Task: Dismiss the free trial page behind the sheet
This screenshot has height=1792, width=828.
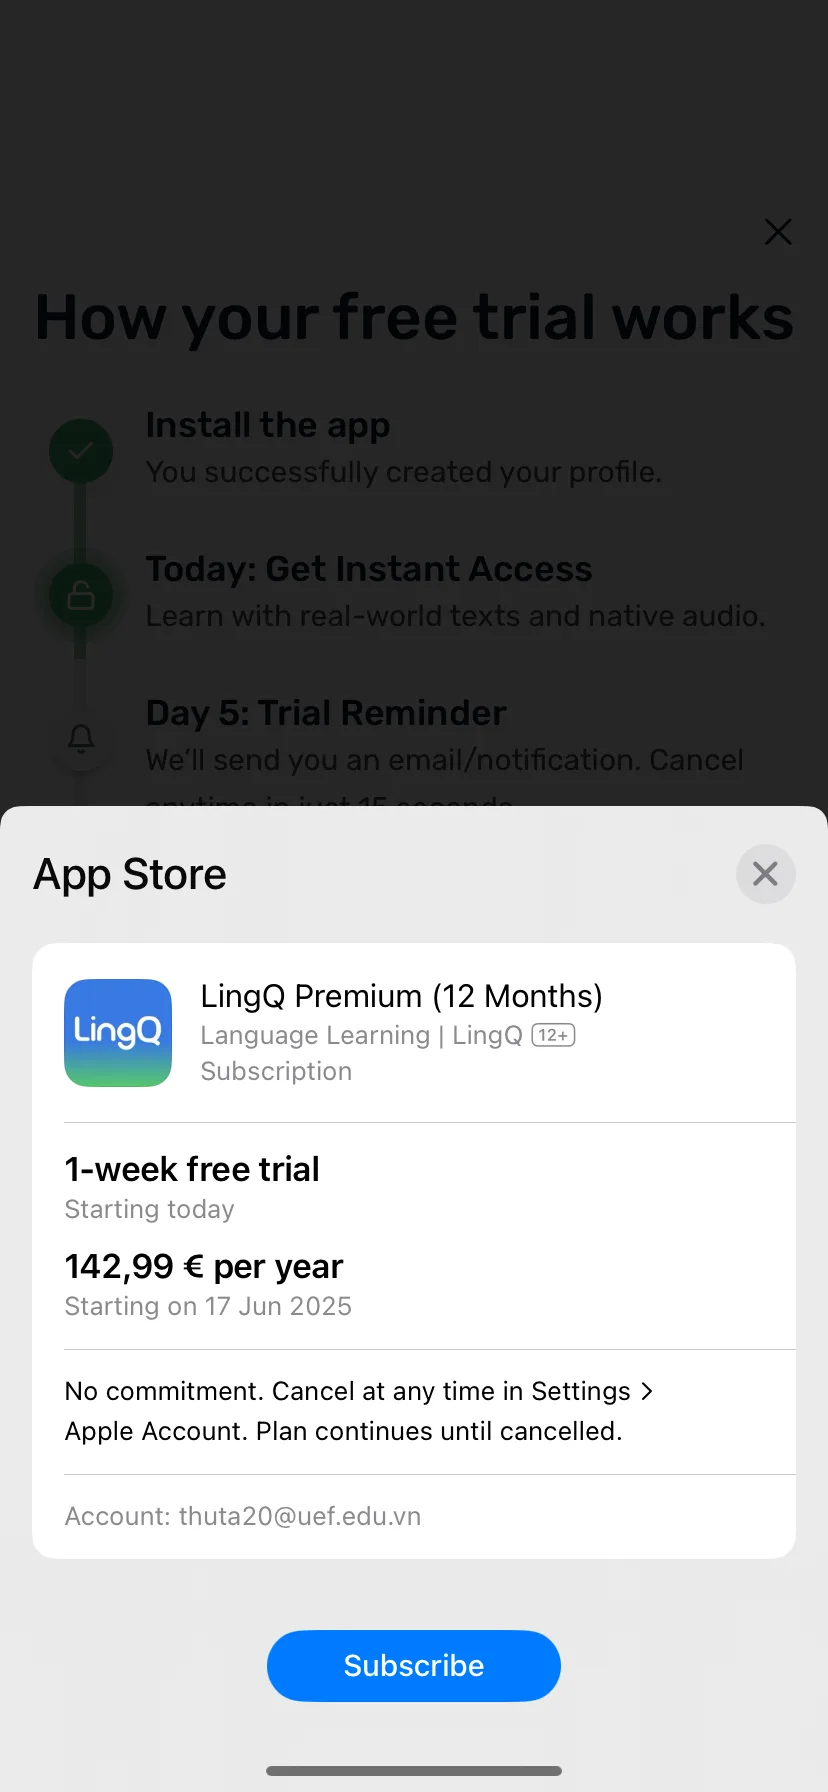Action: click(778, 232)
